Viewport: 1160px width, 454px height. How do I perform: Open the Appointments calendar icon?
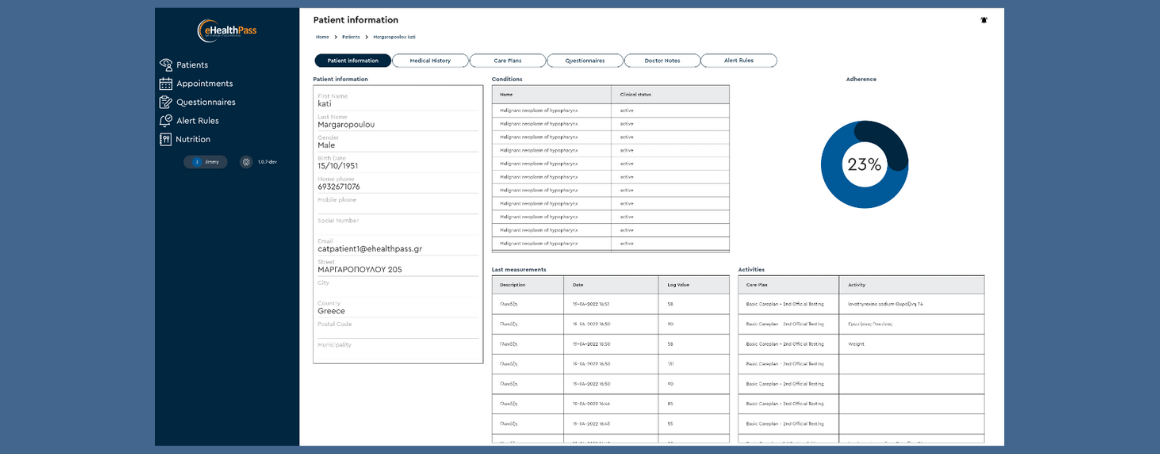[166, 84]
